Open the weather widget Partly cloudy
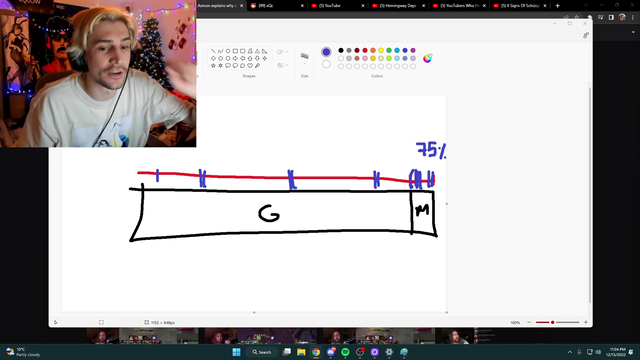 coord(23,352)
